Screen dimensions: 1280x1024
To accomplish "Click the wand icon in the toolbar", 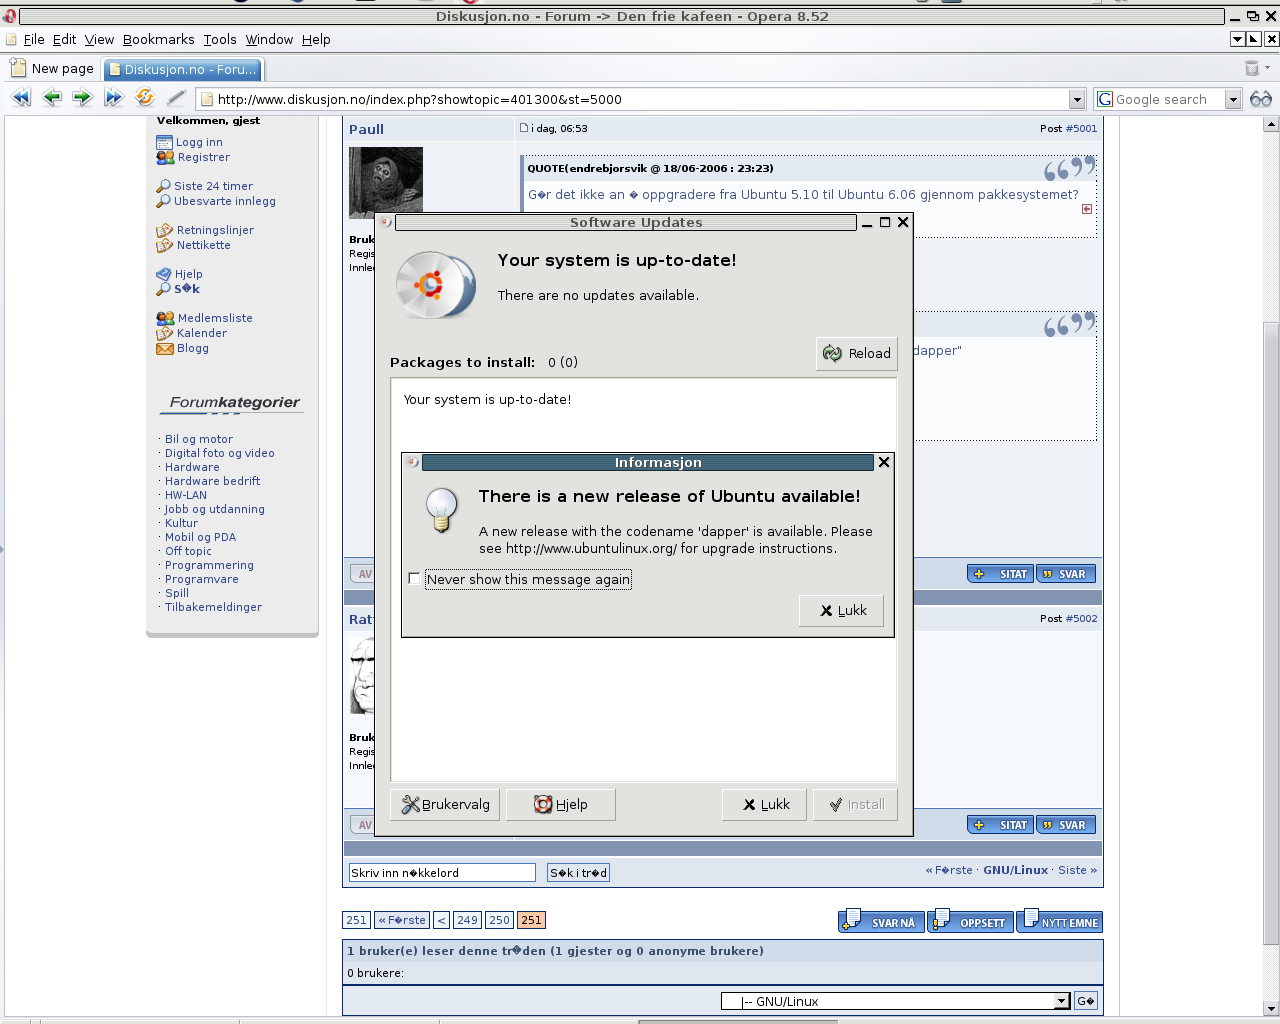I will click(176, 97).
